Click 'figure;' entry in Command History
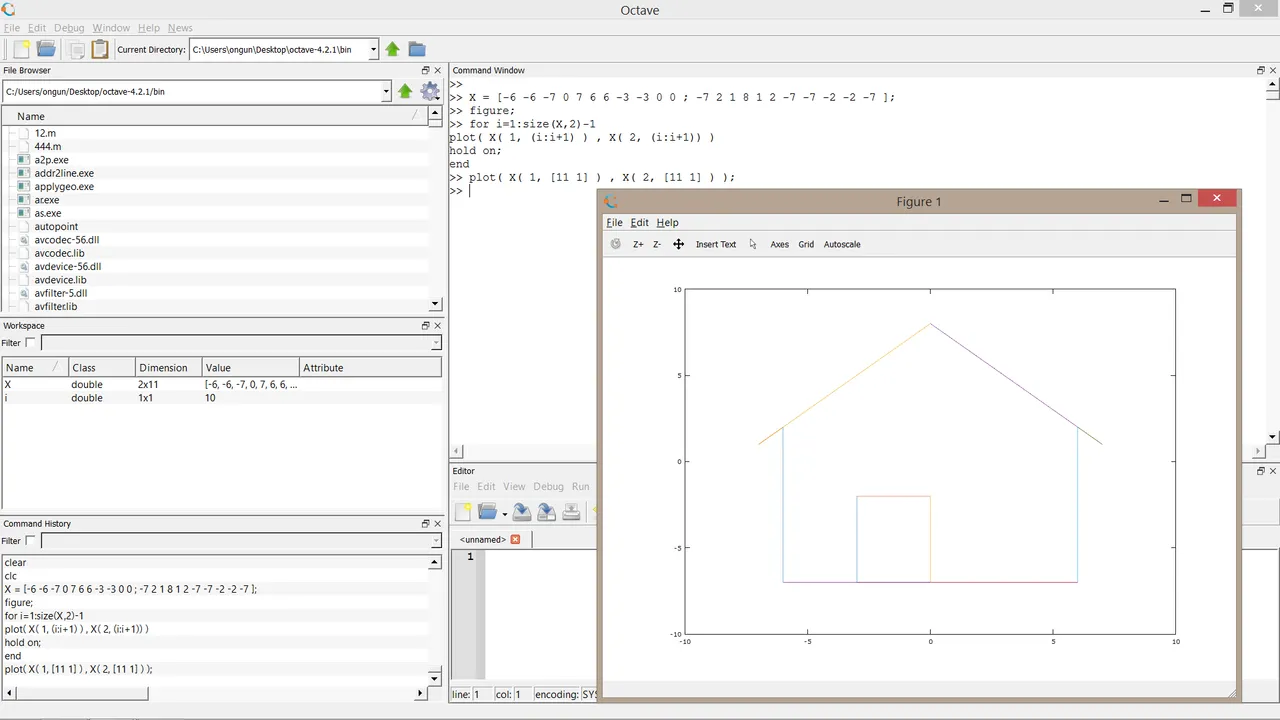1280x720 pixels. pos(18,603)
